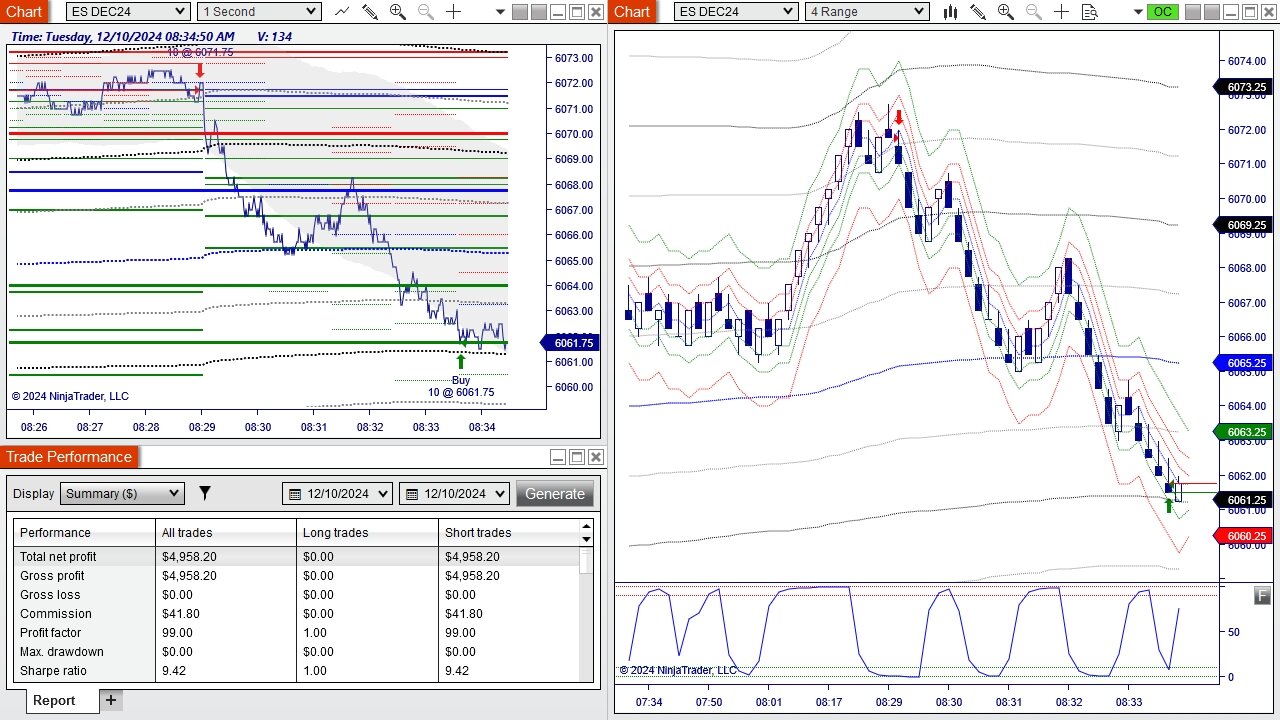Select the right Chart tab
Image resolution: width=1280 pixels, height=720 pixels.
point(632,12)
